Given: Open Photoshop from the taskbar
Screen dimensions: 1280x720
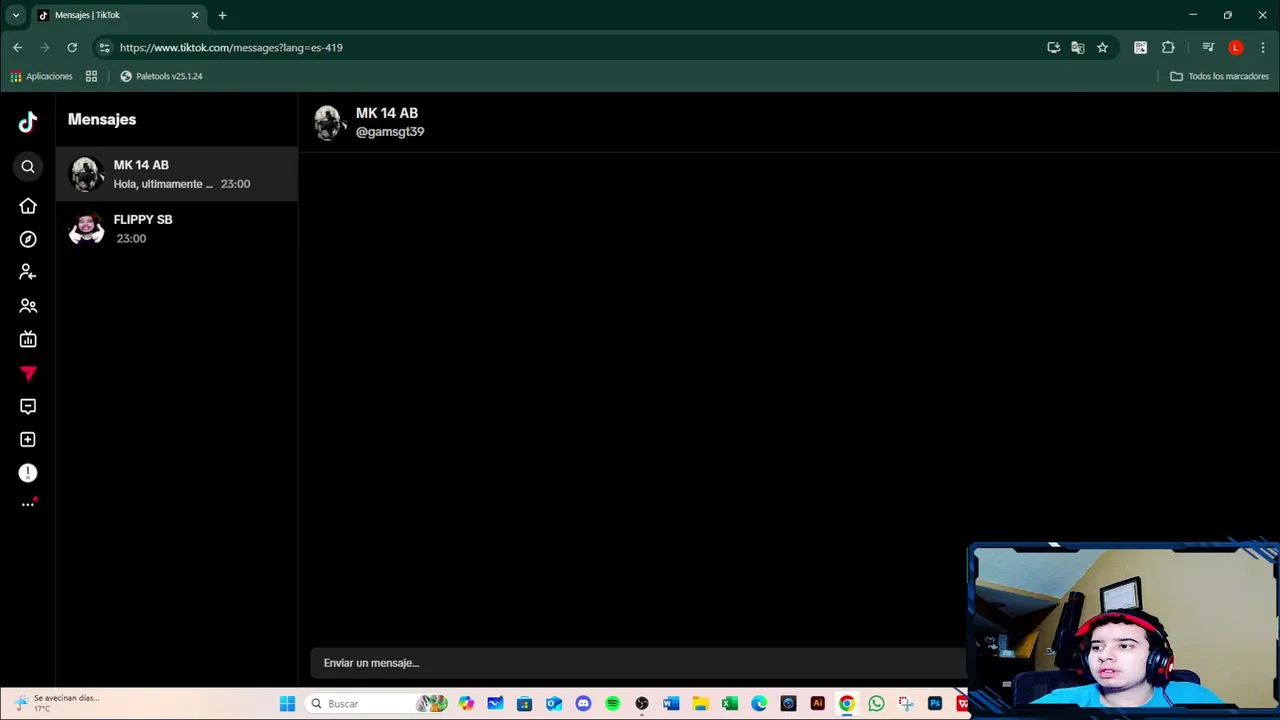Looking at the screenshot, I should [935, 704].
